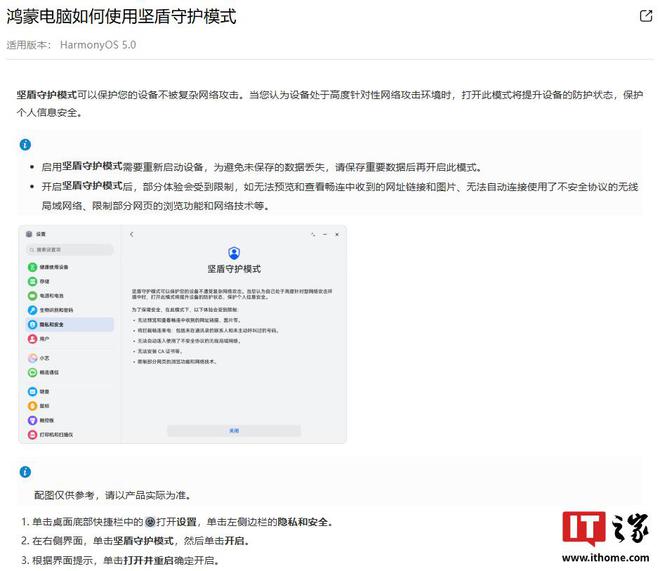The width and height of the screenshot is (660, 571).
Task: Click the 配图仅供参考，请以产品实际为准 note
Action: click(x=112, y=495)
